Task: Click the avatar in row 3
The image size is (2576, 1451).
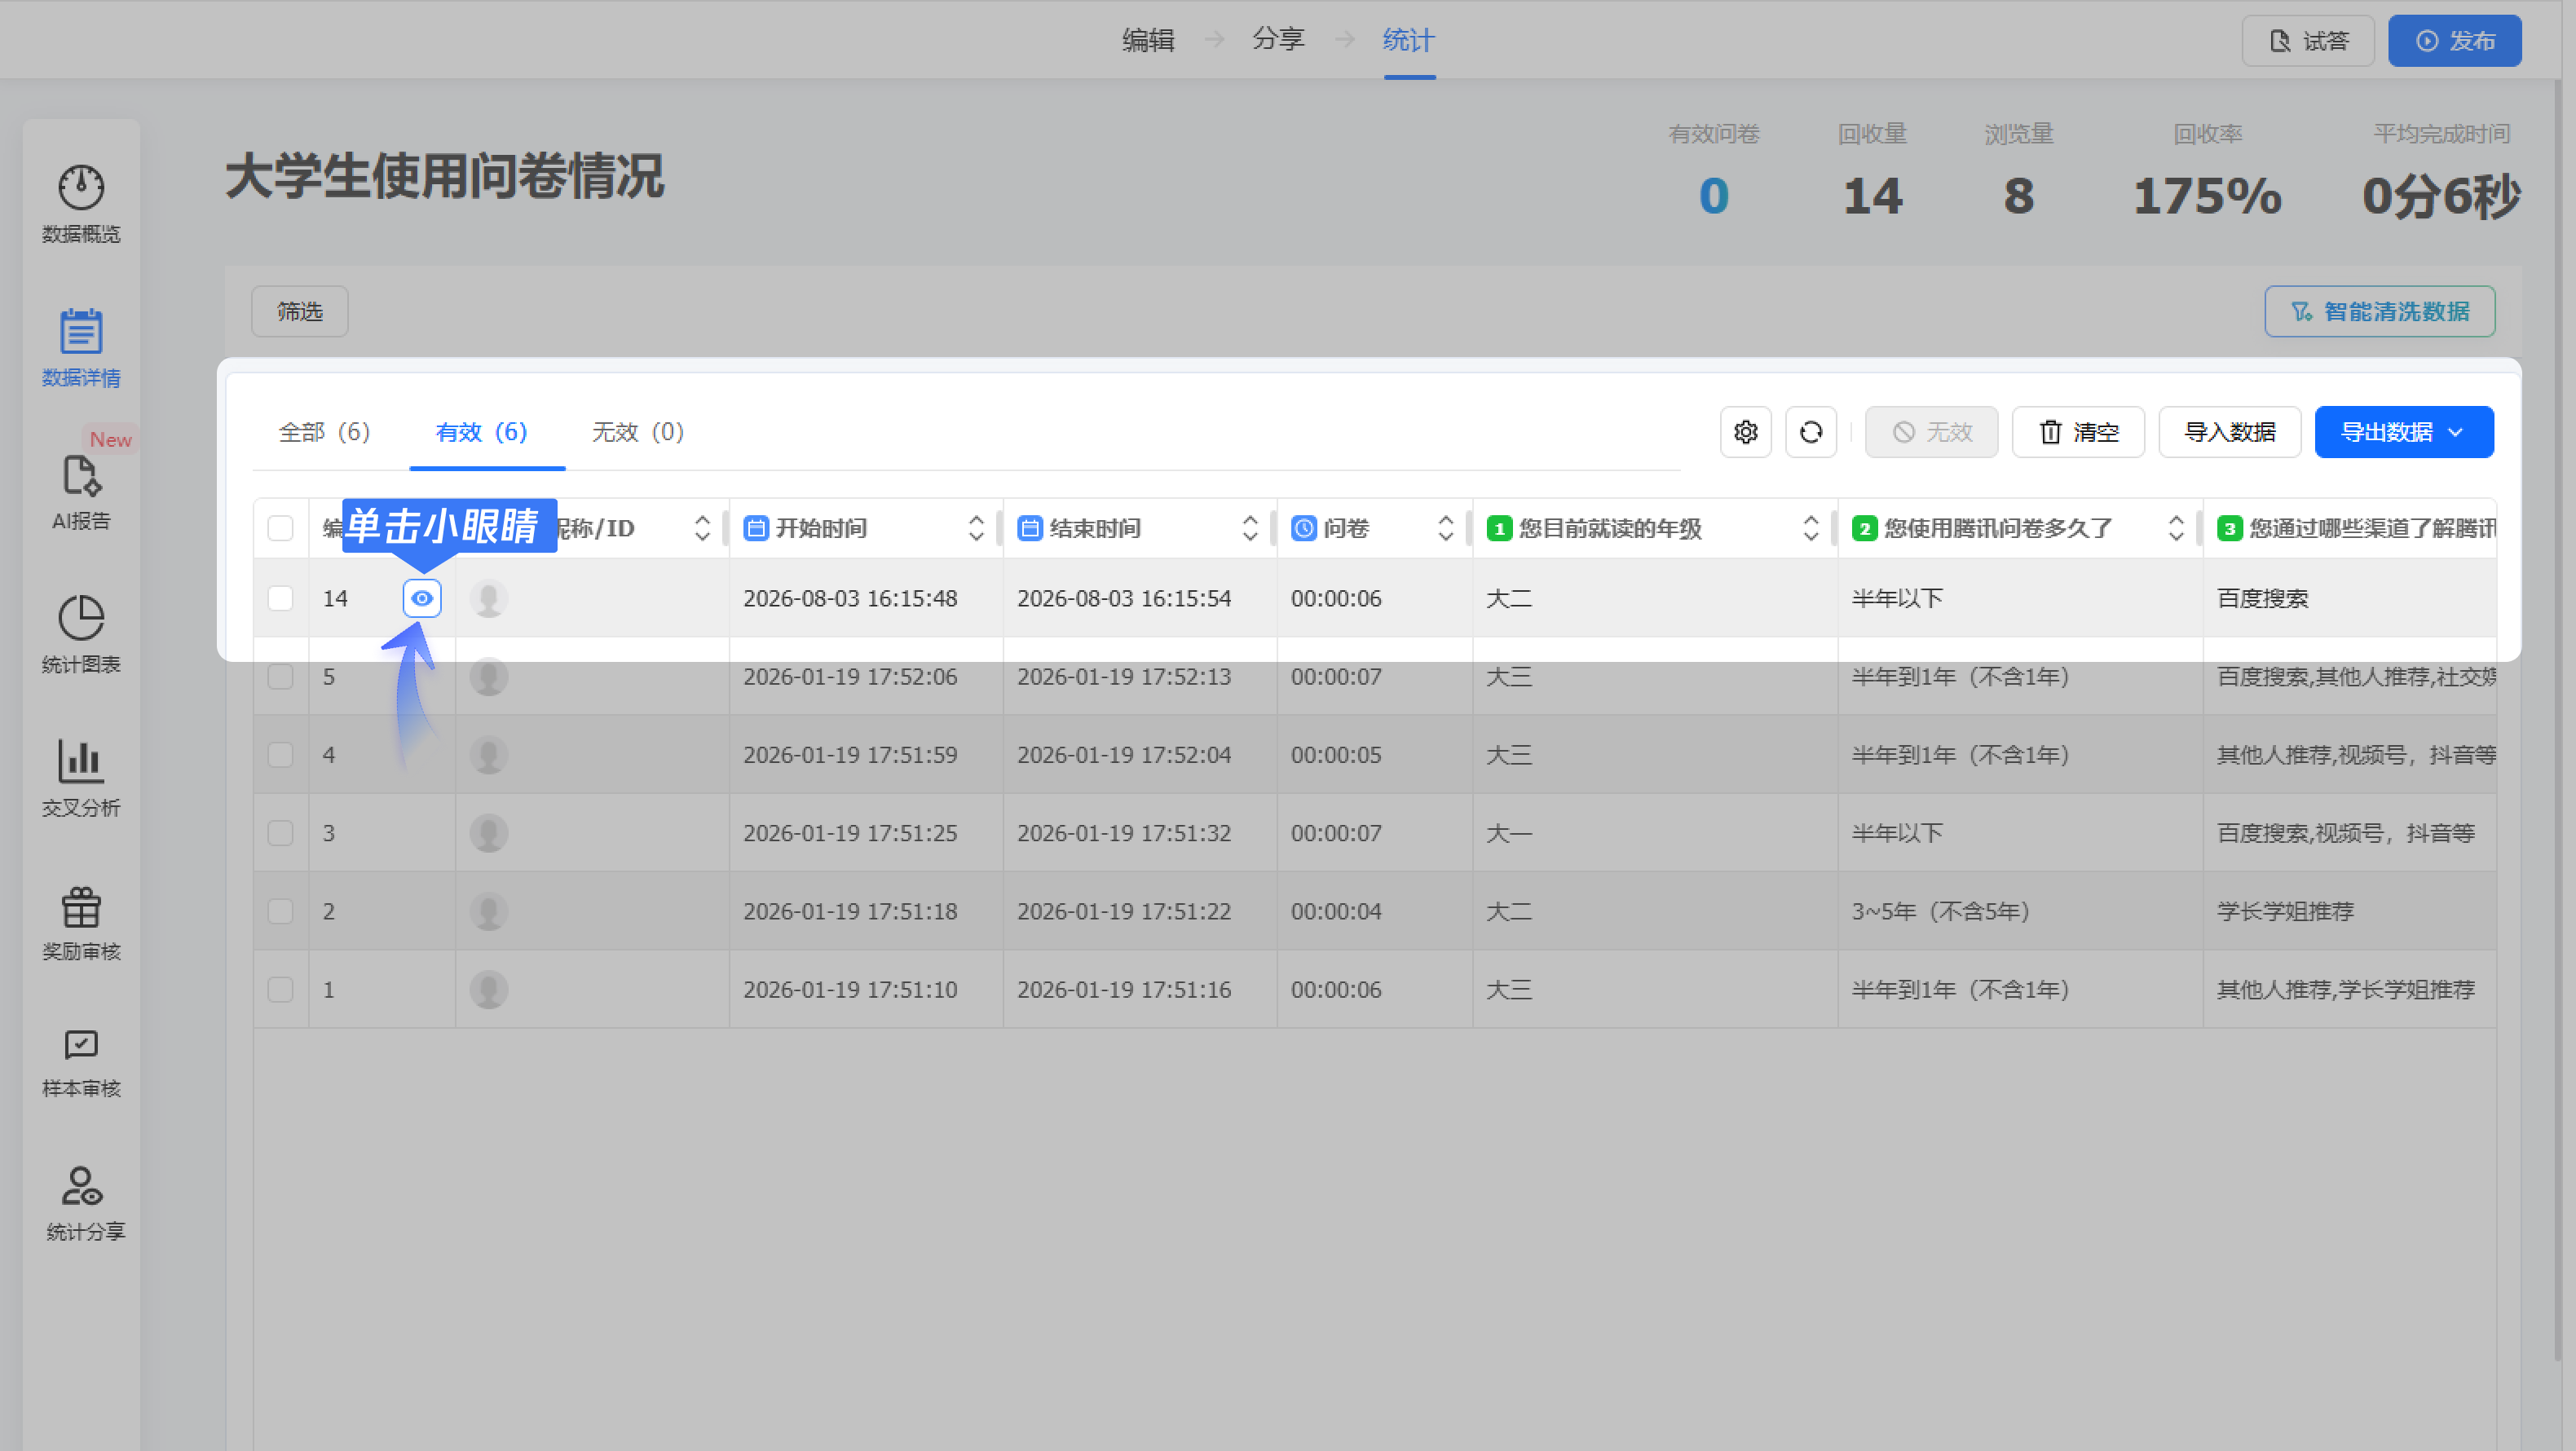Action: pos(489,832)
